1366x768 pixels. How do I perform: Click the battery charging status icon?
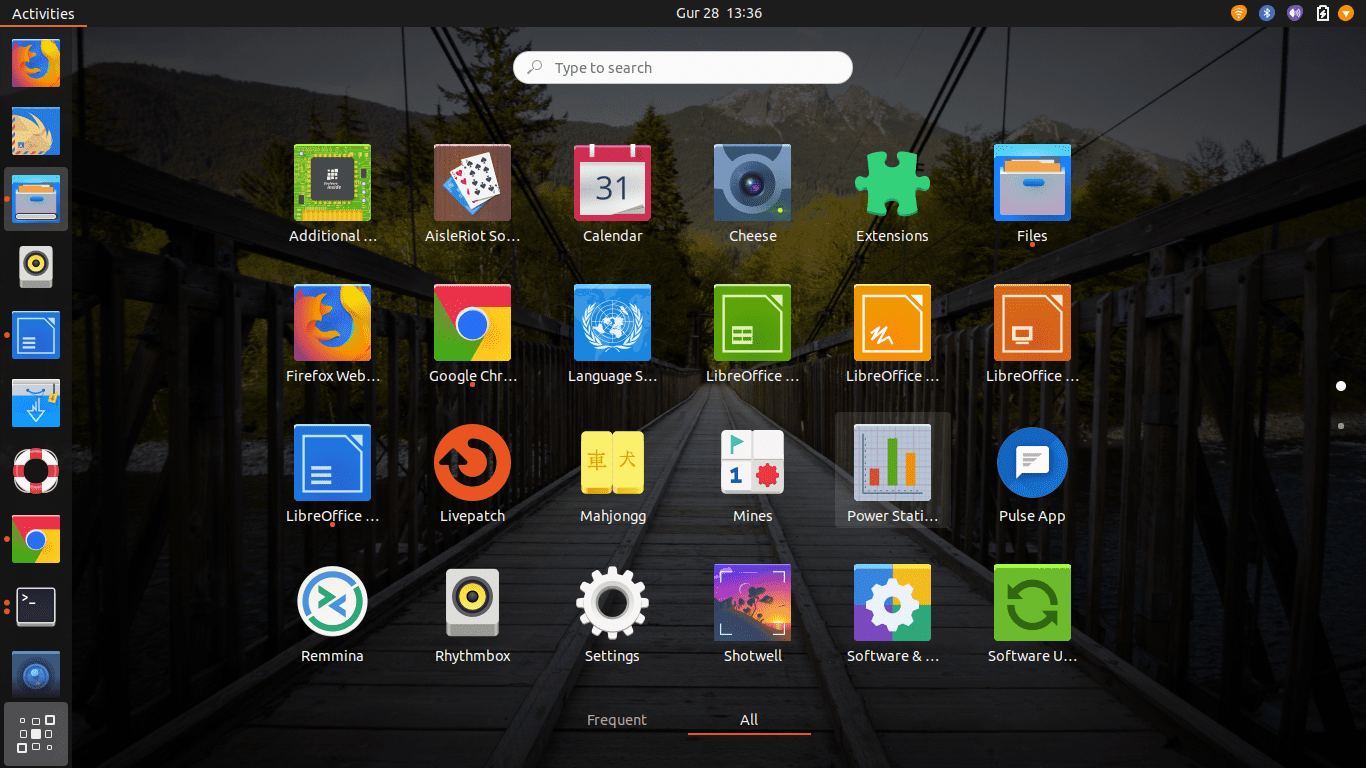1323,13
